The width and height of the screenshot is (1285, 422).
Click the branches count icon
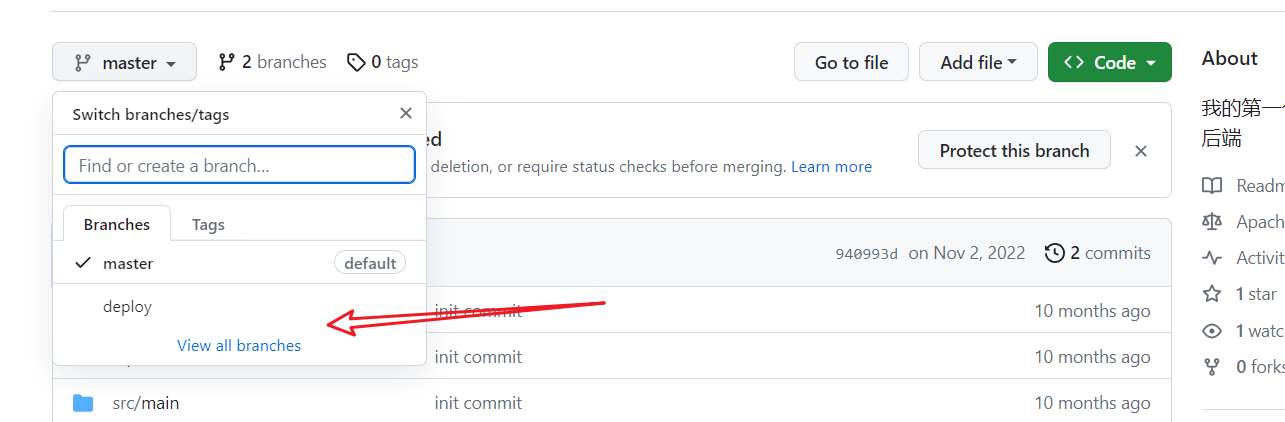[x=227, y=63]
